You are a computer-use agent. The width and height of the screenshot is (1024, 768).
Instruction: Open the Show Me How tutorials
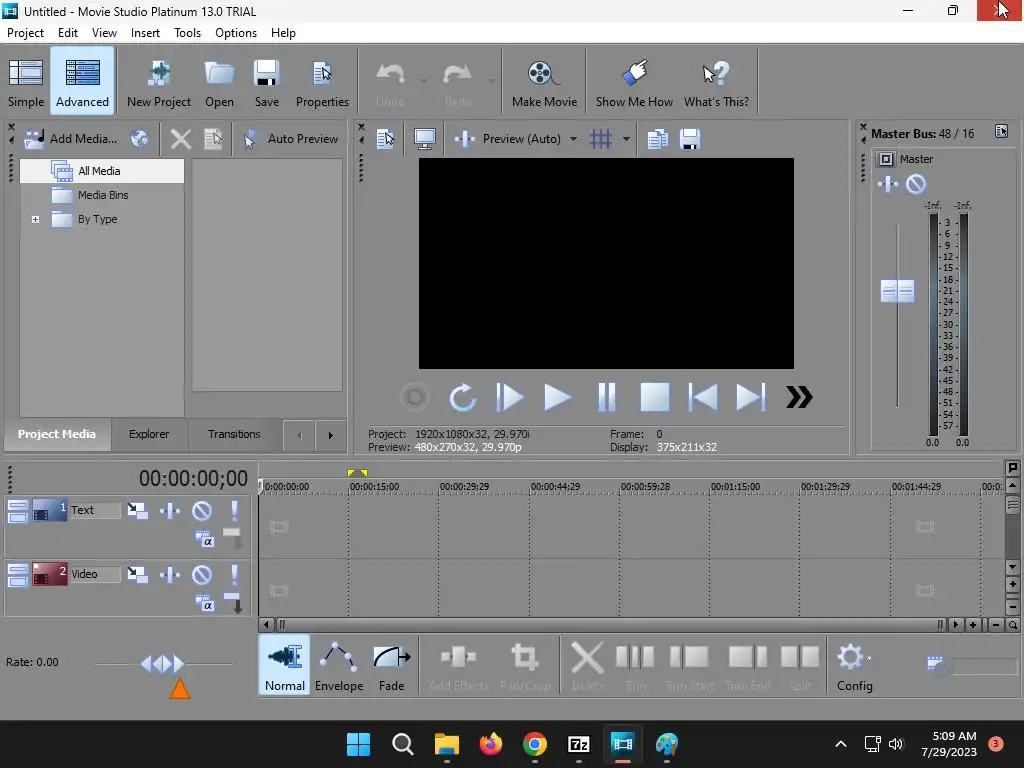[x=633, y=82]
